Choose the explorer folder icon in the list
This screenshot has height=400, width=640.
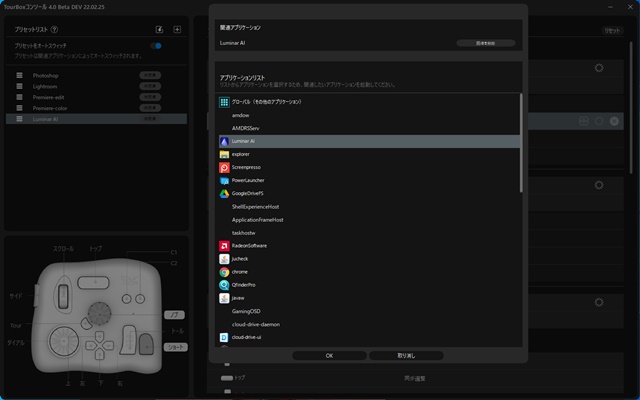pos(224,154)
